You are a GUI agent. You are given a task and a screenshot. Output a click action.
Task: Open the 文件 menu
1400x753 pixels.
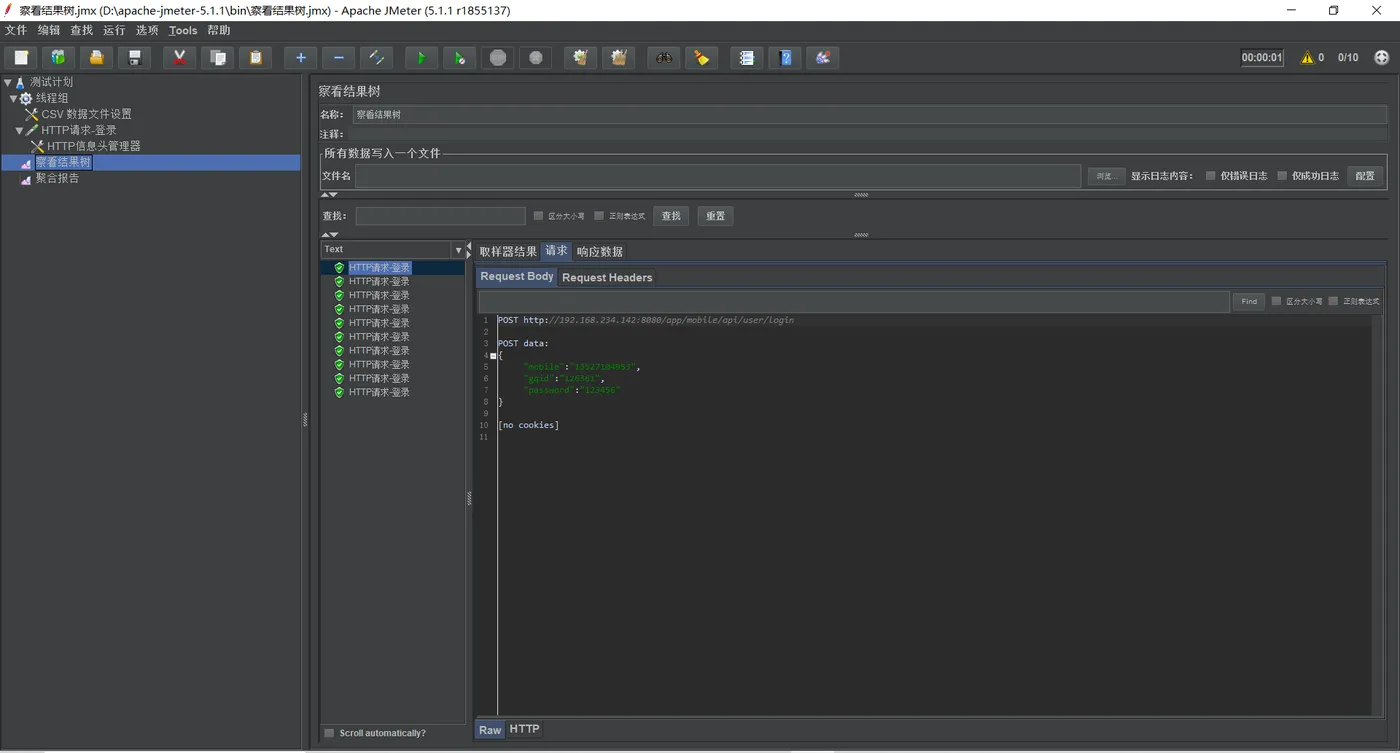coord(16,31)
